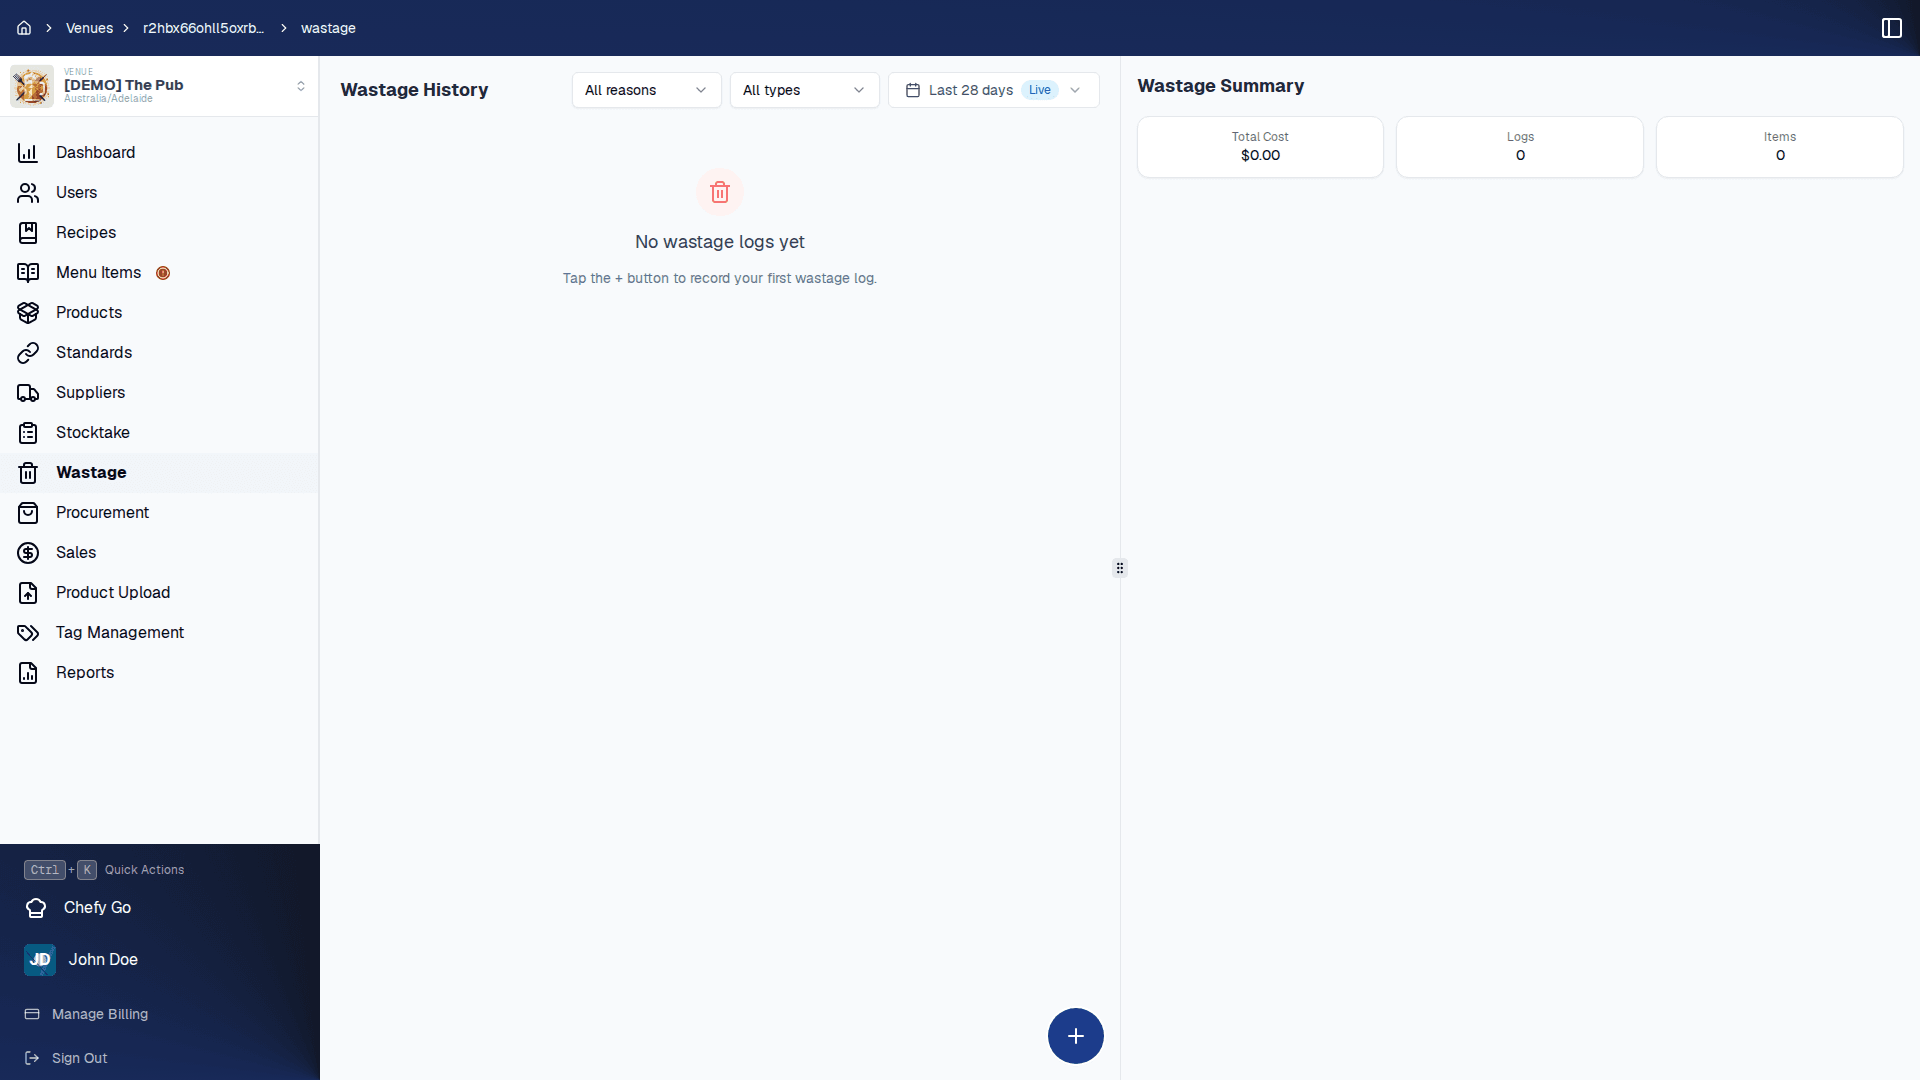The width and height of the screenshot is (1920, 1080).
Task: Click the Tag Management tags icon
Action: pyautogui.click(x=28, y=633)
